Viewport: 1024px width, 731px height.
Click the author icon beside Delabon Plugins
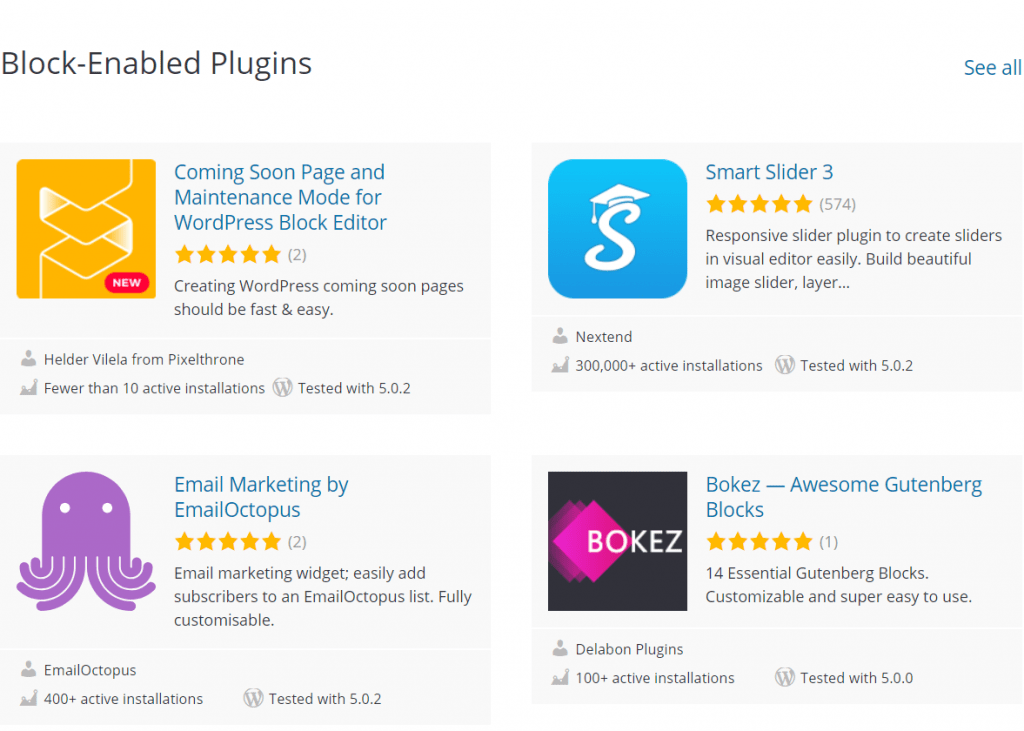[560, 649]
